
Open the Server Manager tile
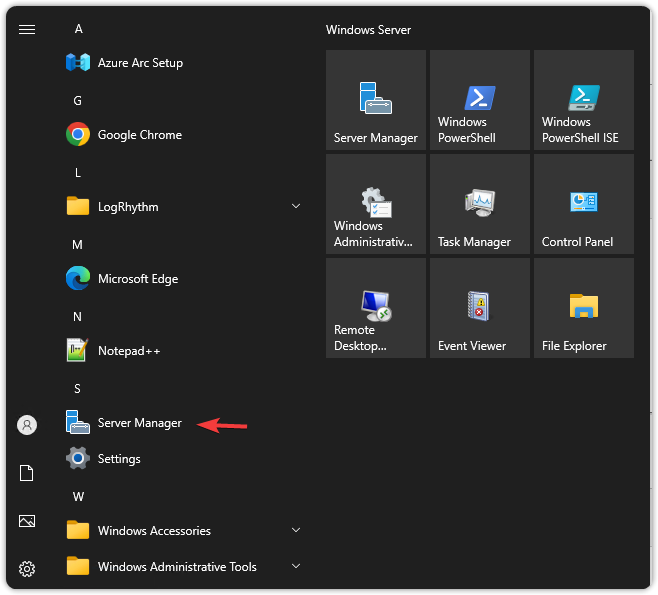click(376, 100)
